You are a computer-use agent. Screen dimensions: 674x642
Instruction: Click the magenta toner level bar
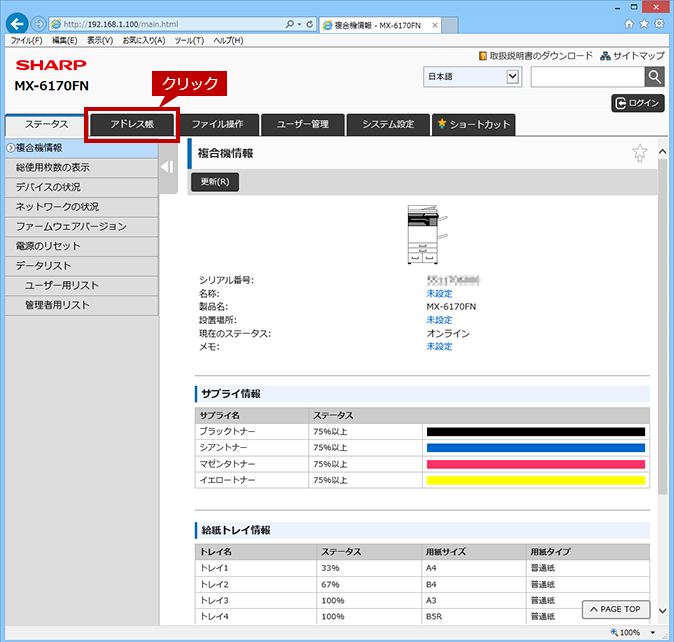point(536,464)
